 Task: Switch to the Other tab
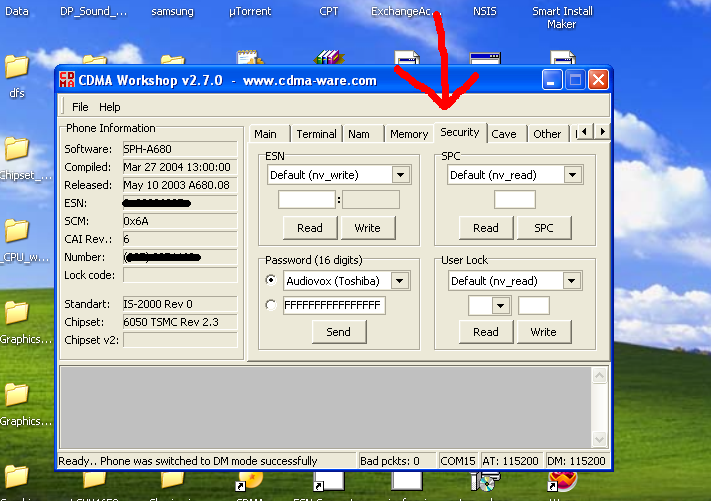(547, 134)
